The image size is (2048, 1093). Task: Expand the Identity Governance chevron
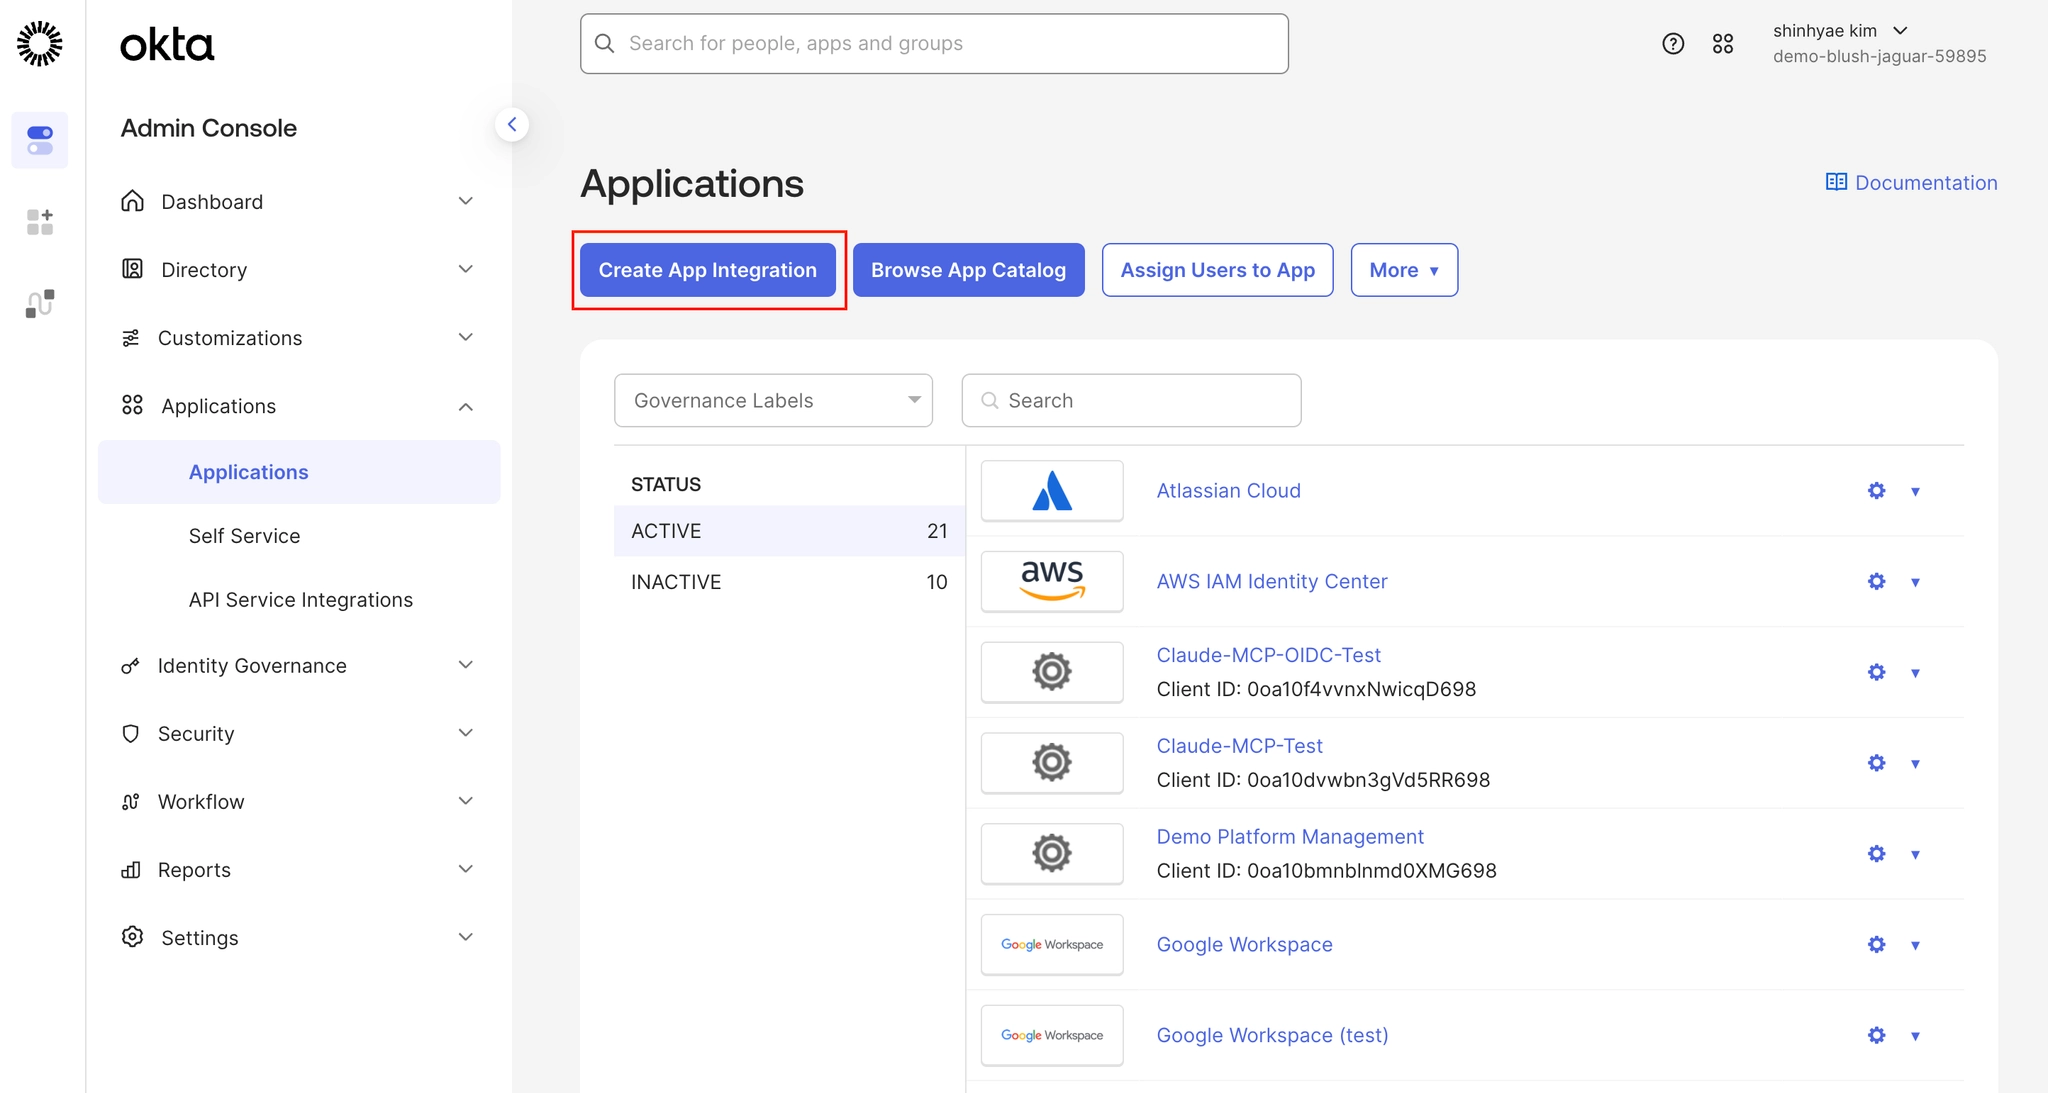pos(465,665)
